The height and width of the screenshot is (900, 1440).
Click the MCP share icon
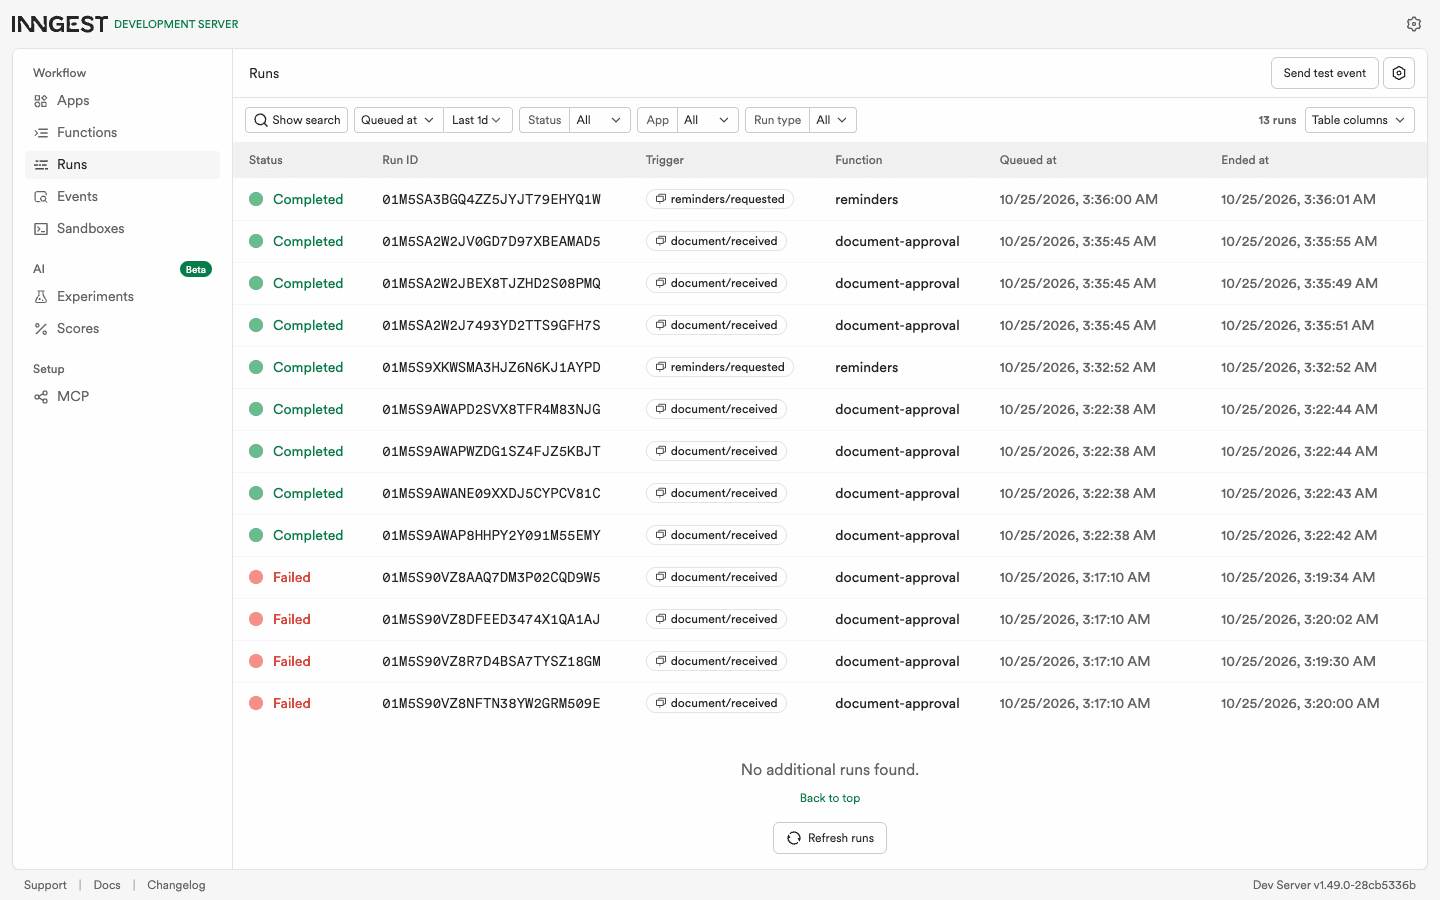(x=41, y=397)
